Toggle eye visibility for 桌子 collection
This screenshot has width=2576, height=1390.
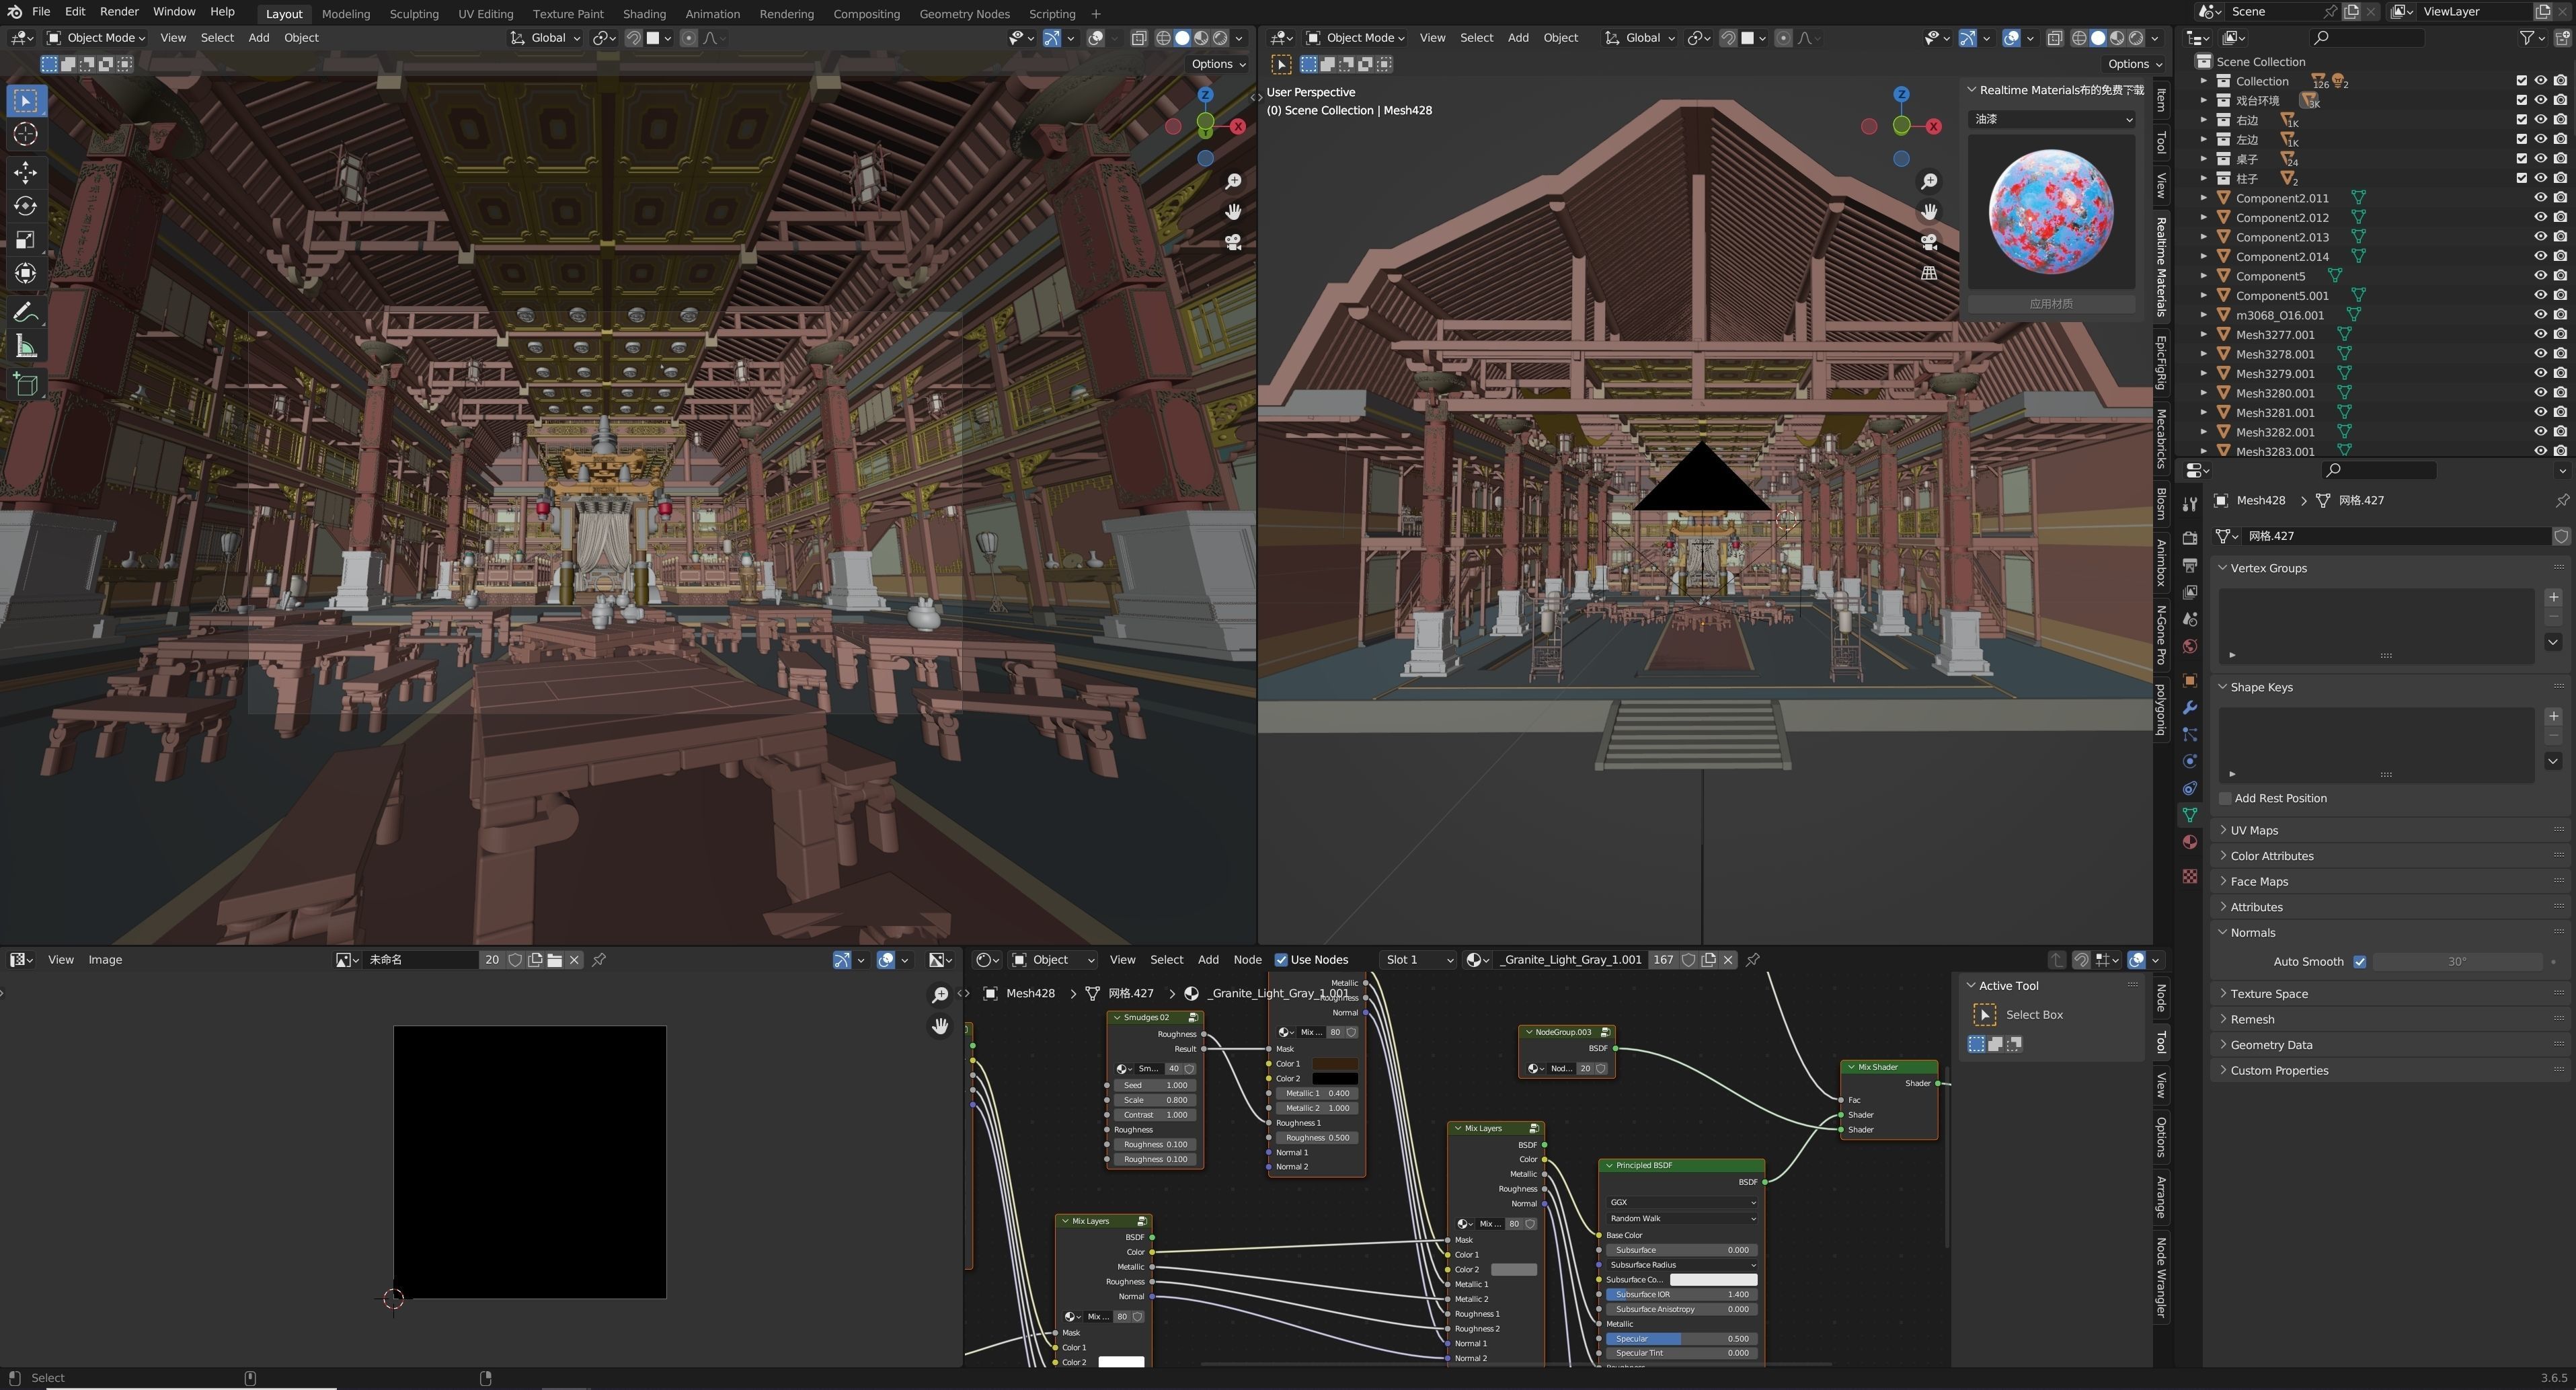click(2541, 159)
